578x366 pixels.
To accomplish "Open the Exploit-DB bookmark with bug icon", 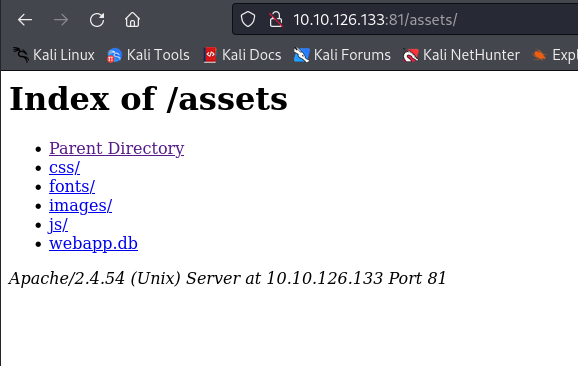I will click(555, 55).
